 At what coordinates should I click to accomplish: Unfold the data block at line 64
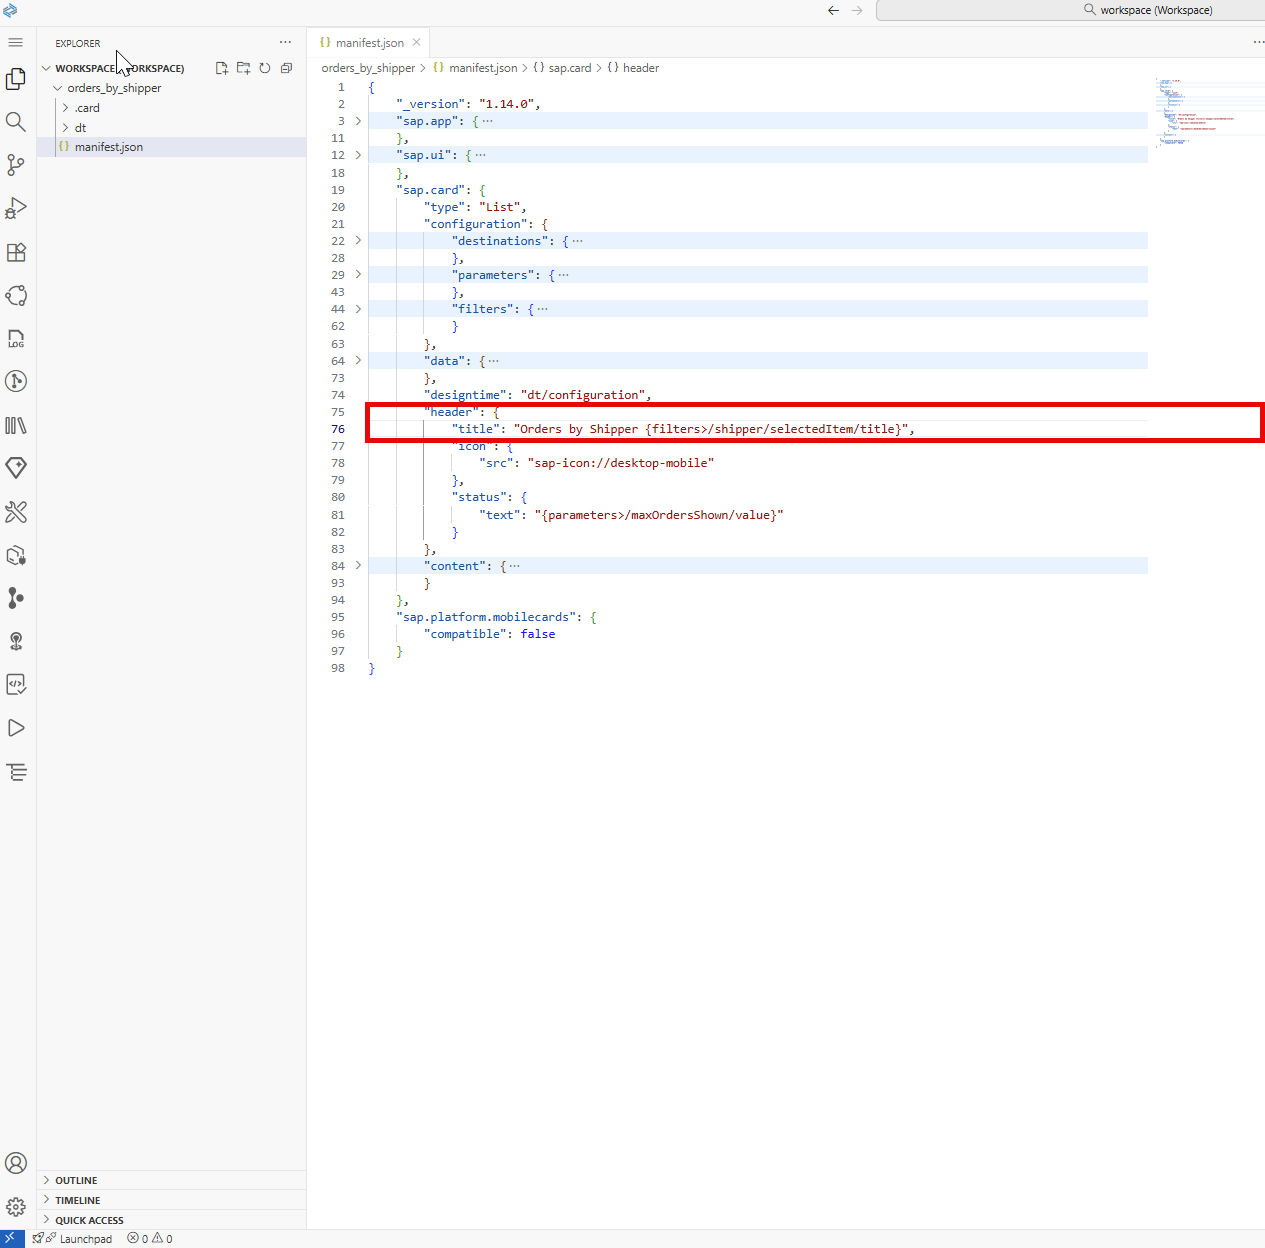pyautogui.click(x=358, y=361)
